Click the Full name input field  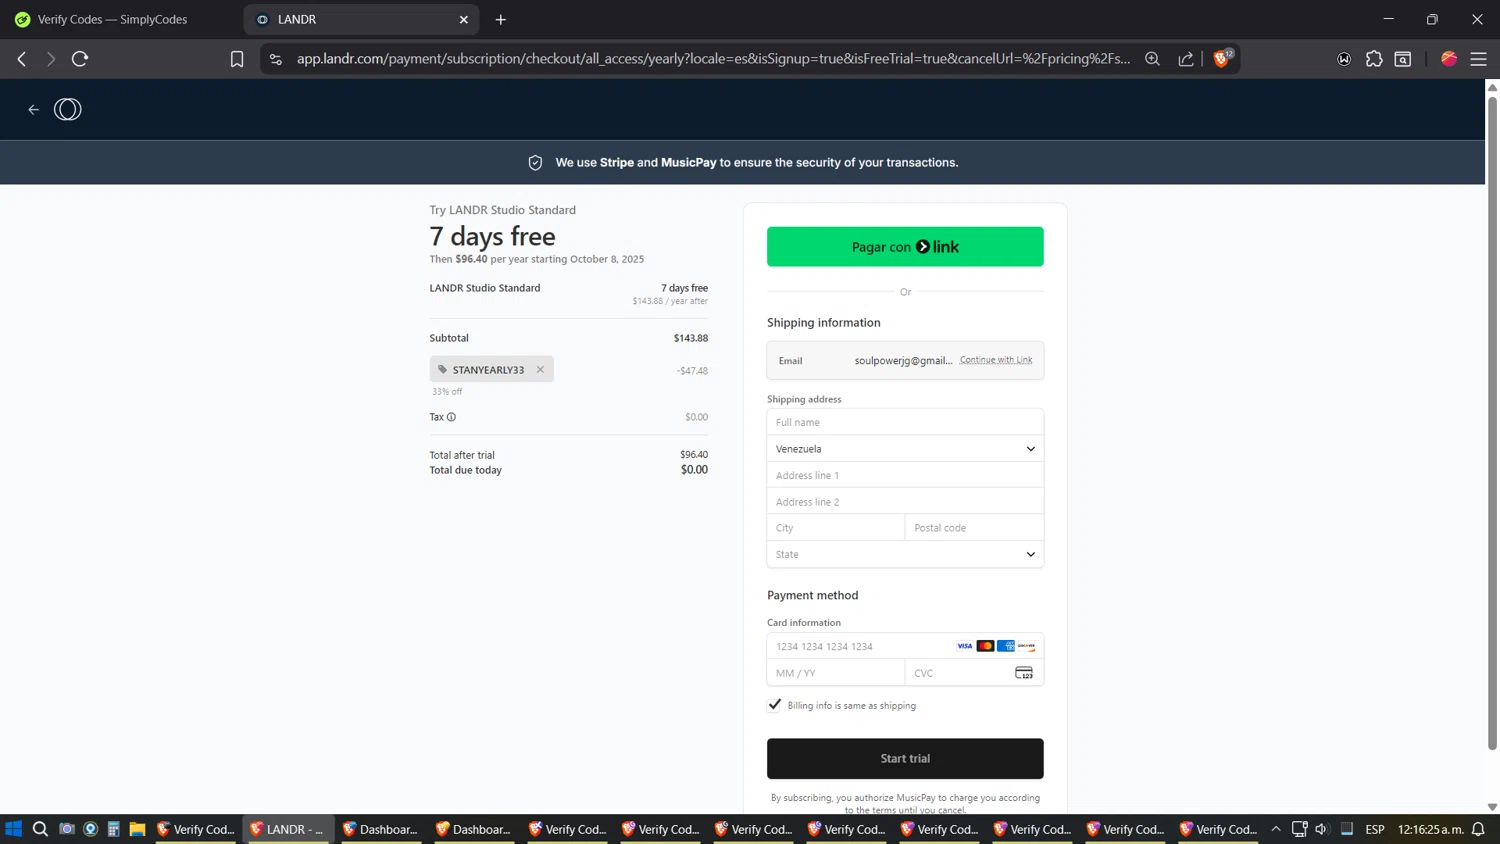pyautogui.click(x=905, y=422)
